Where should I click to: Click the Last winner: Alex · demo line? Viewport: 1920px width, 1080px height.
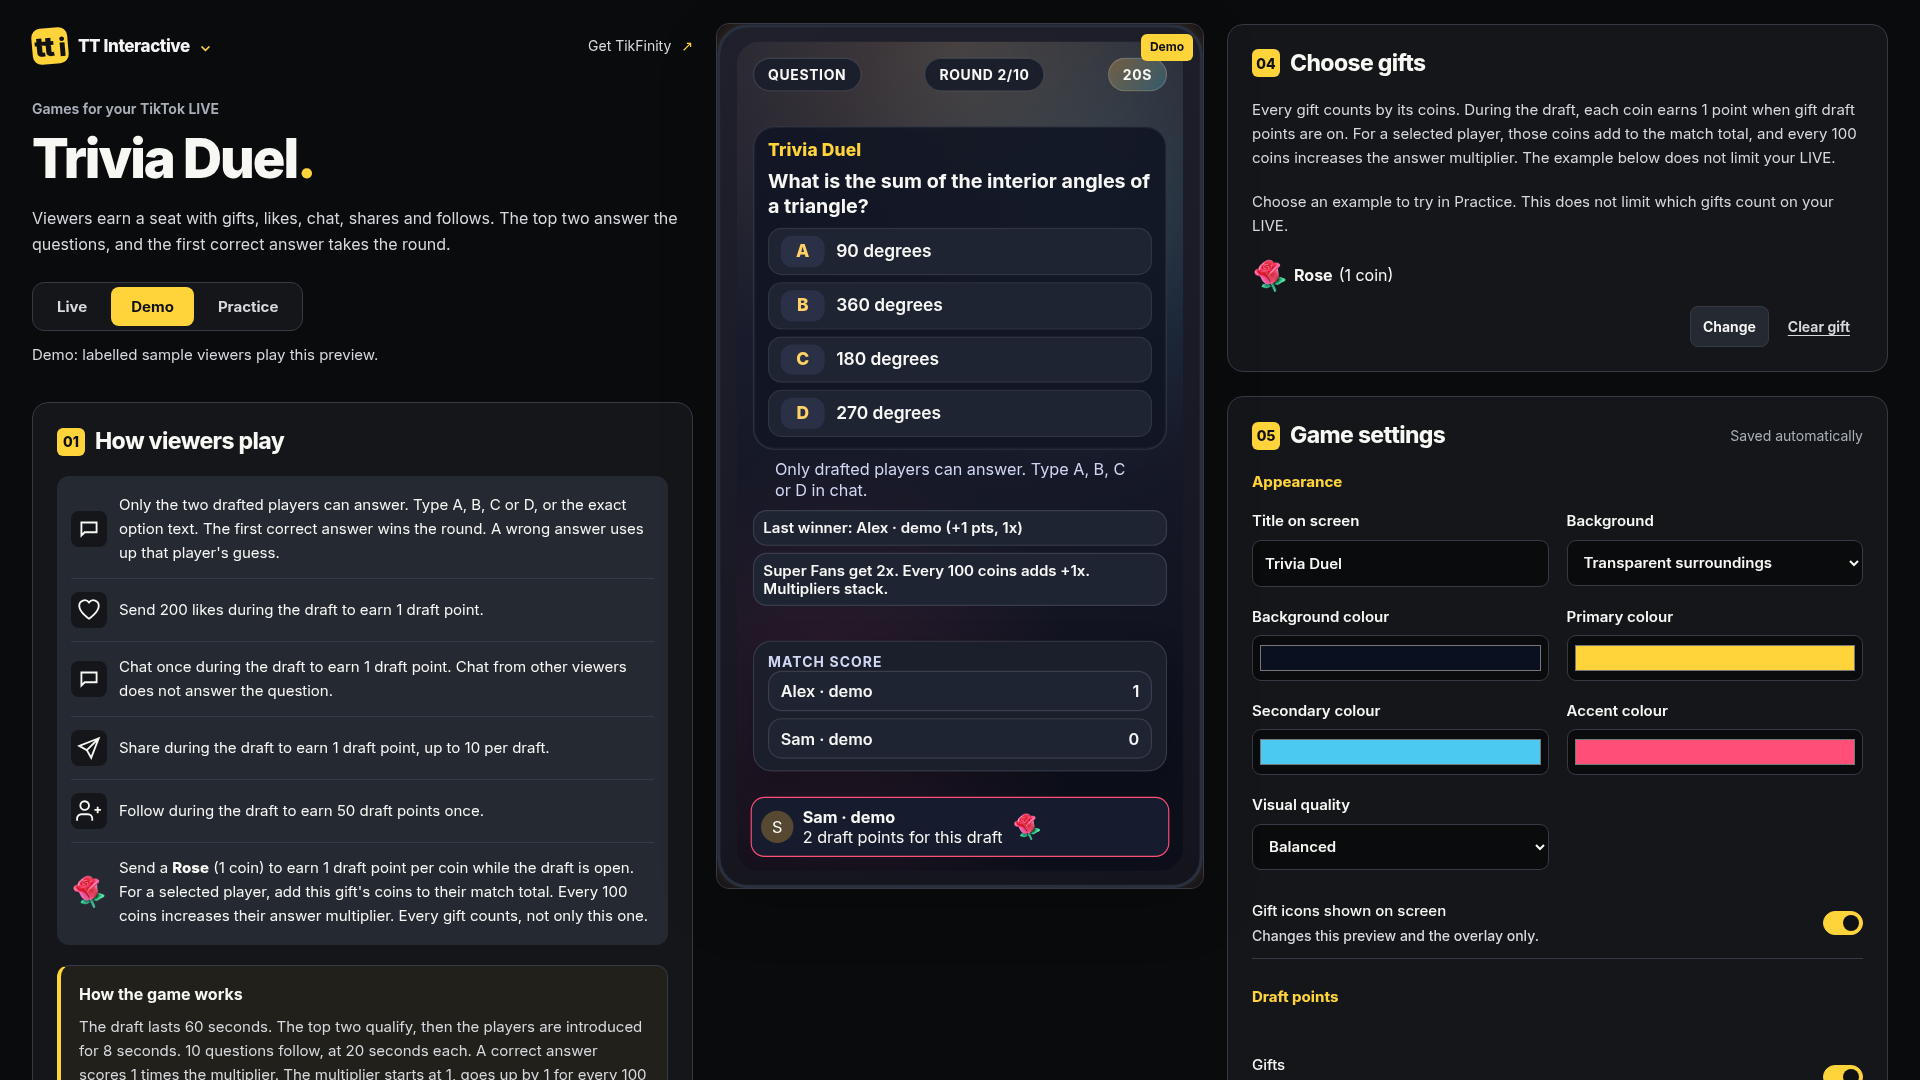[x=959, y=528]
